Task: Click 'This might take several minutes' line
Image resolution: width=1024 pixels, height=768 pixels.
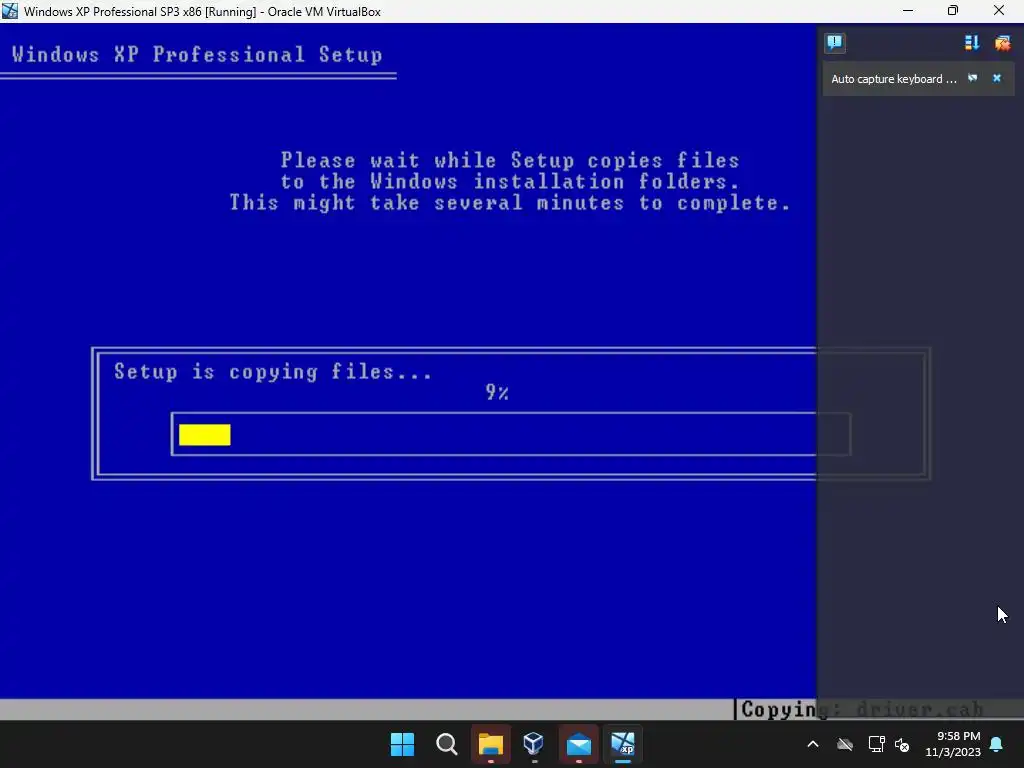Action: [x=510, y=203]
